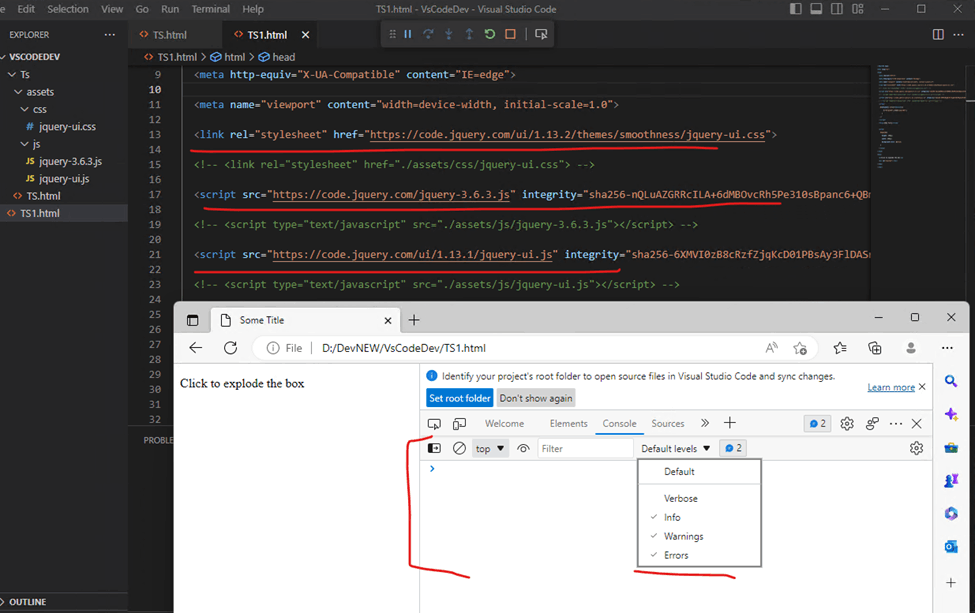The image size is (975, 613).
Task: Open Outlook from the Edge sidebar
Action: 951,547
